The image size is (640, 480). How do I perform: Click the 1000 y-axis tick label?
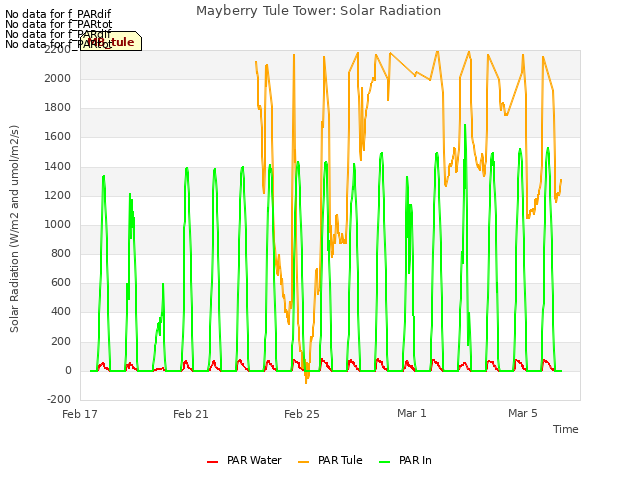58,224
